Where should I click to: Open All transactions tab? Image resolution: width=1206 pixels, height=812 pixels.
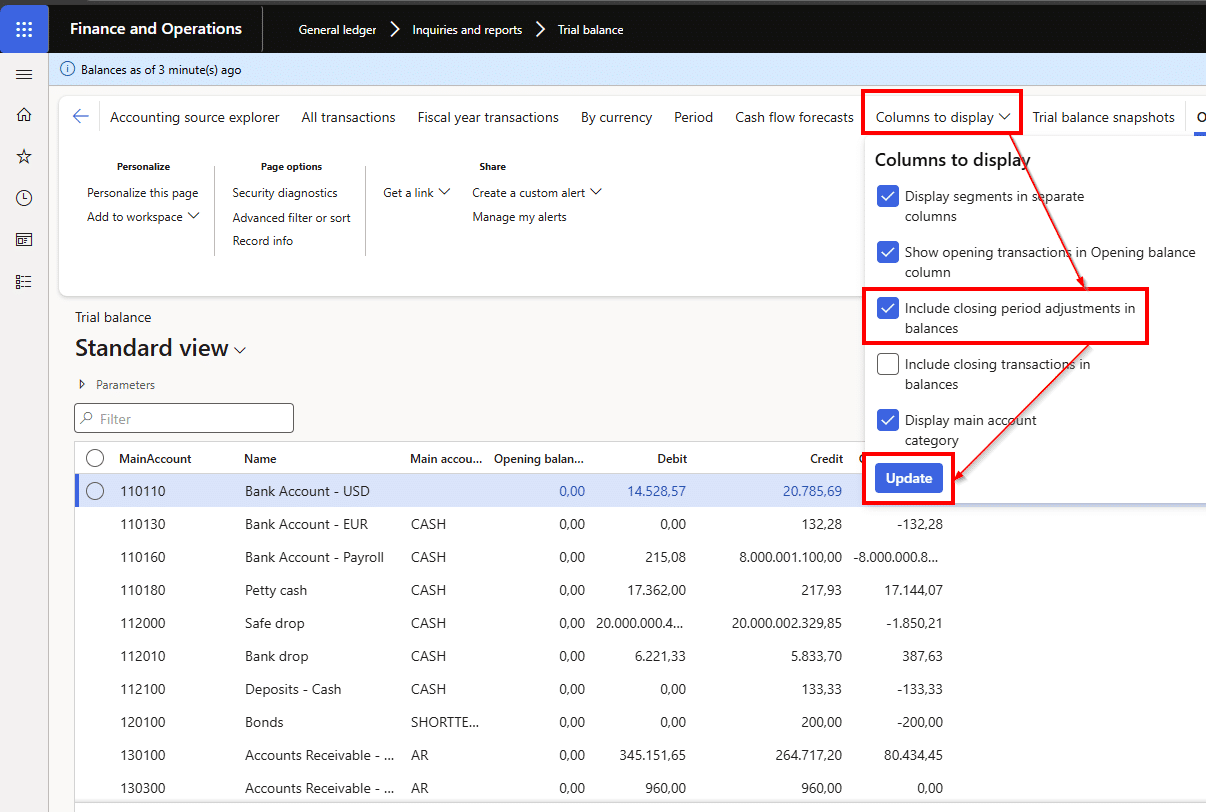[349, 117]
